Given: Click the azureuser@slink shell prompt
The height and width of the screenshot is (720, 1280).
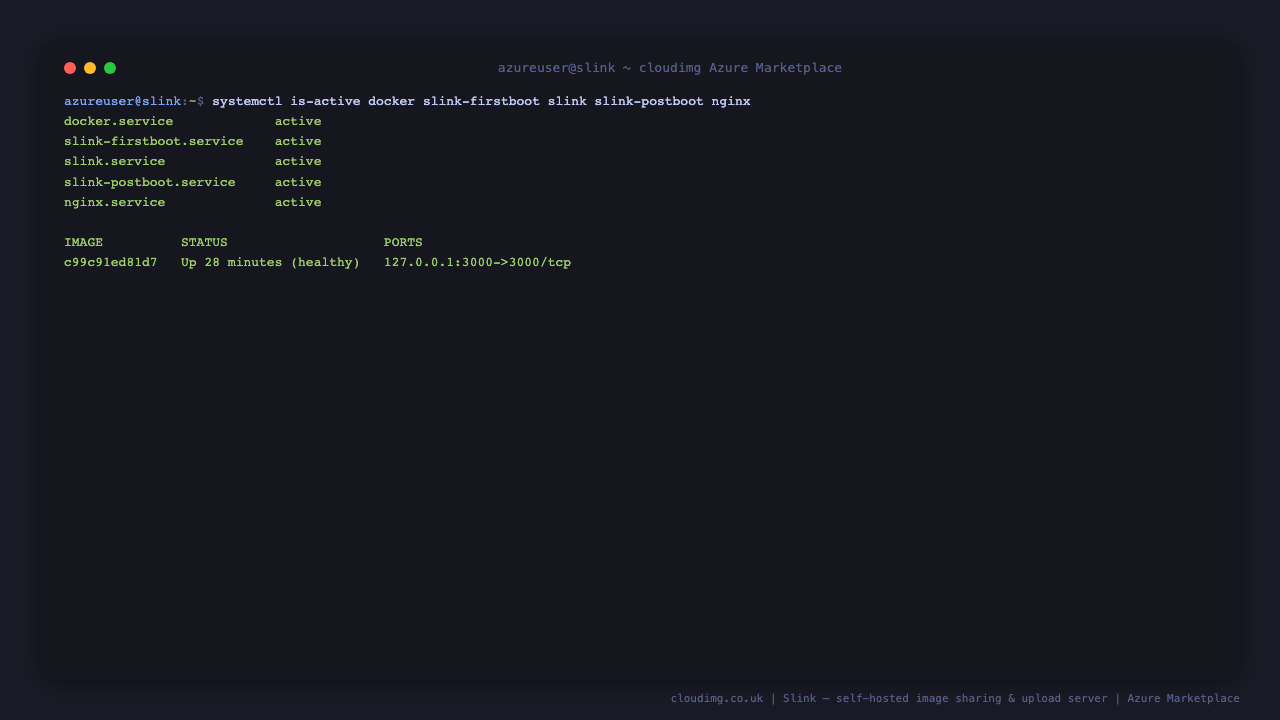Looking at the screenshot, I should 134,101.
